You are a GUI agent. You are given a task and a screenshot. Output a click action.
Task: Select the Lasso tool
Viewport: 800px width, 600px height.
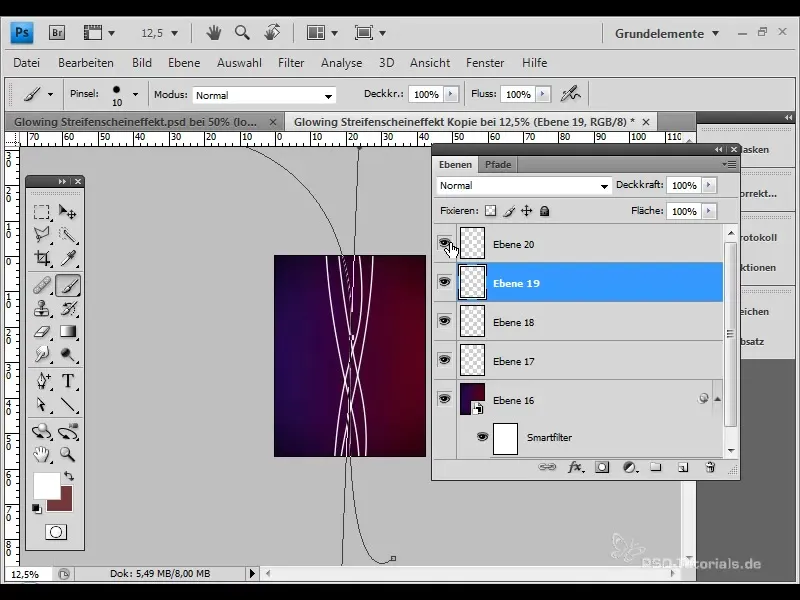tap(41, 235)
